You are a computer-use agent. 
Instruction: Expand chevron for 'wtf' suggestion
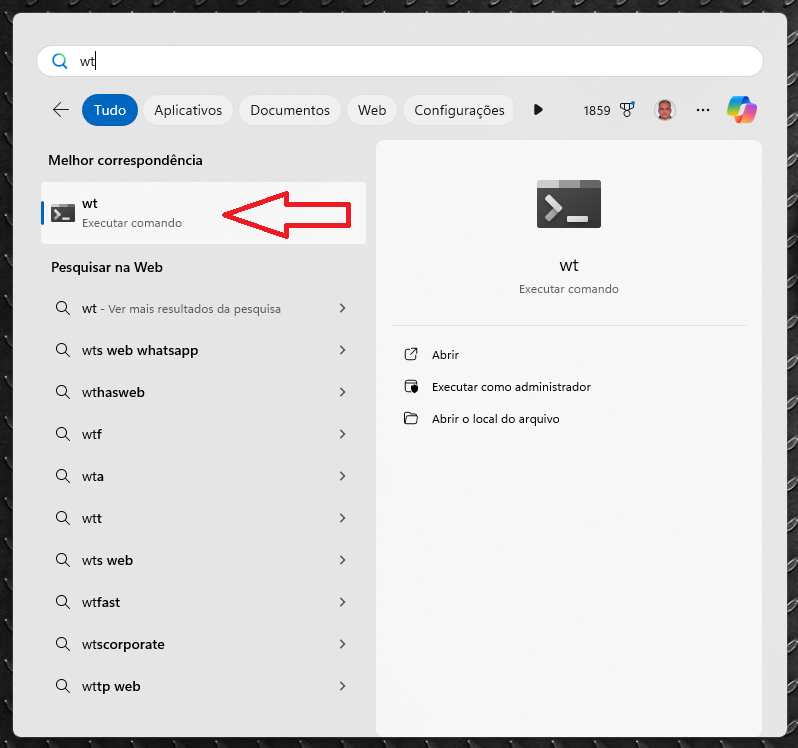343,434
